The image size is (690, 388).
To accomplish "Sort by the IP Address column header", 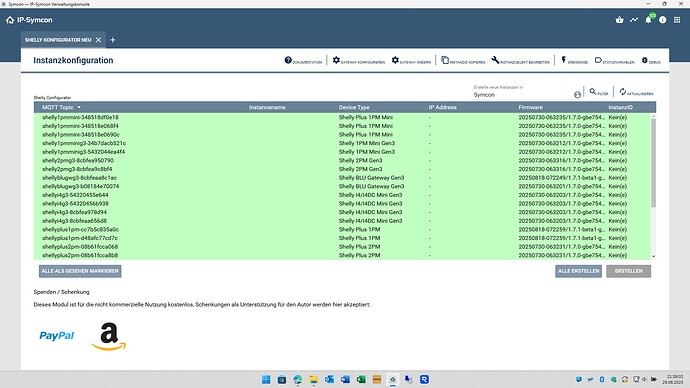I will [442, 107].
